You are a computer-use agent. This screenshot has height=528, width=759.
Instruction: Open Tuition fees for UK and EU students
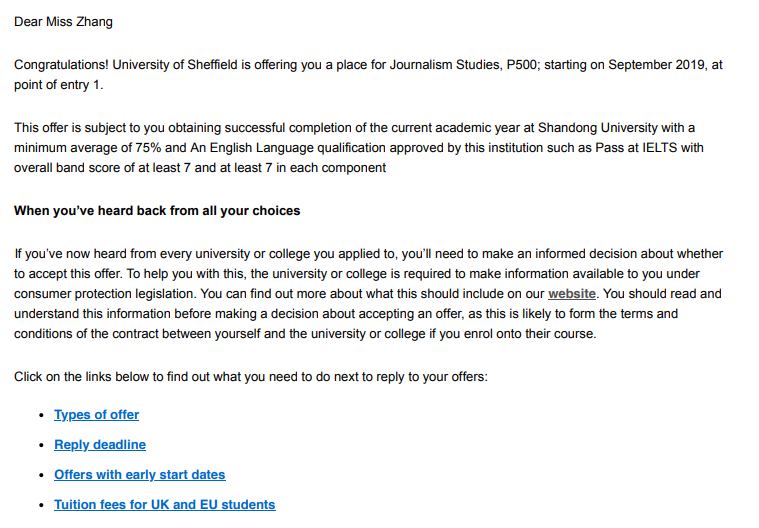click(x=165, y=505)
